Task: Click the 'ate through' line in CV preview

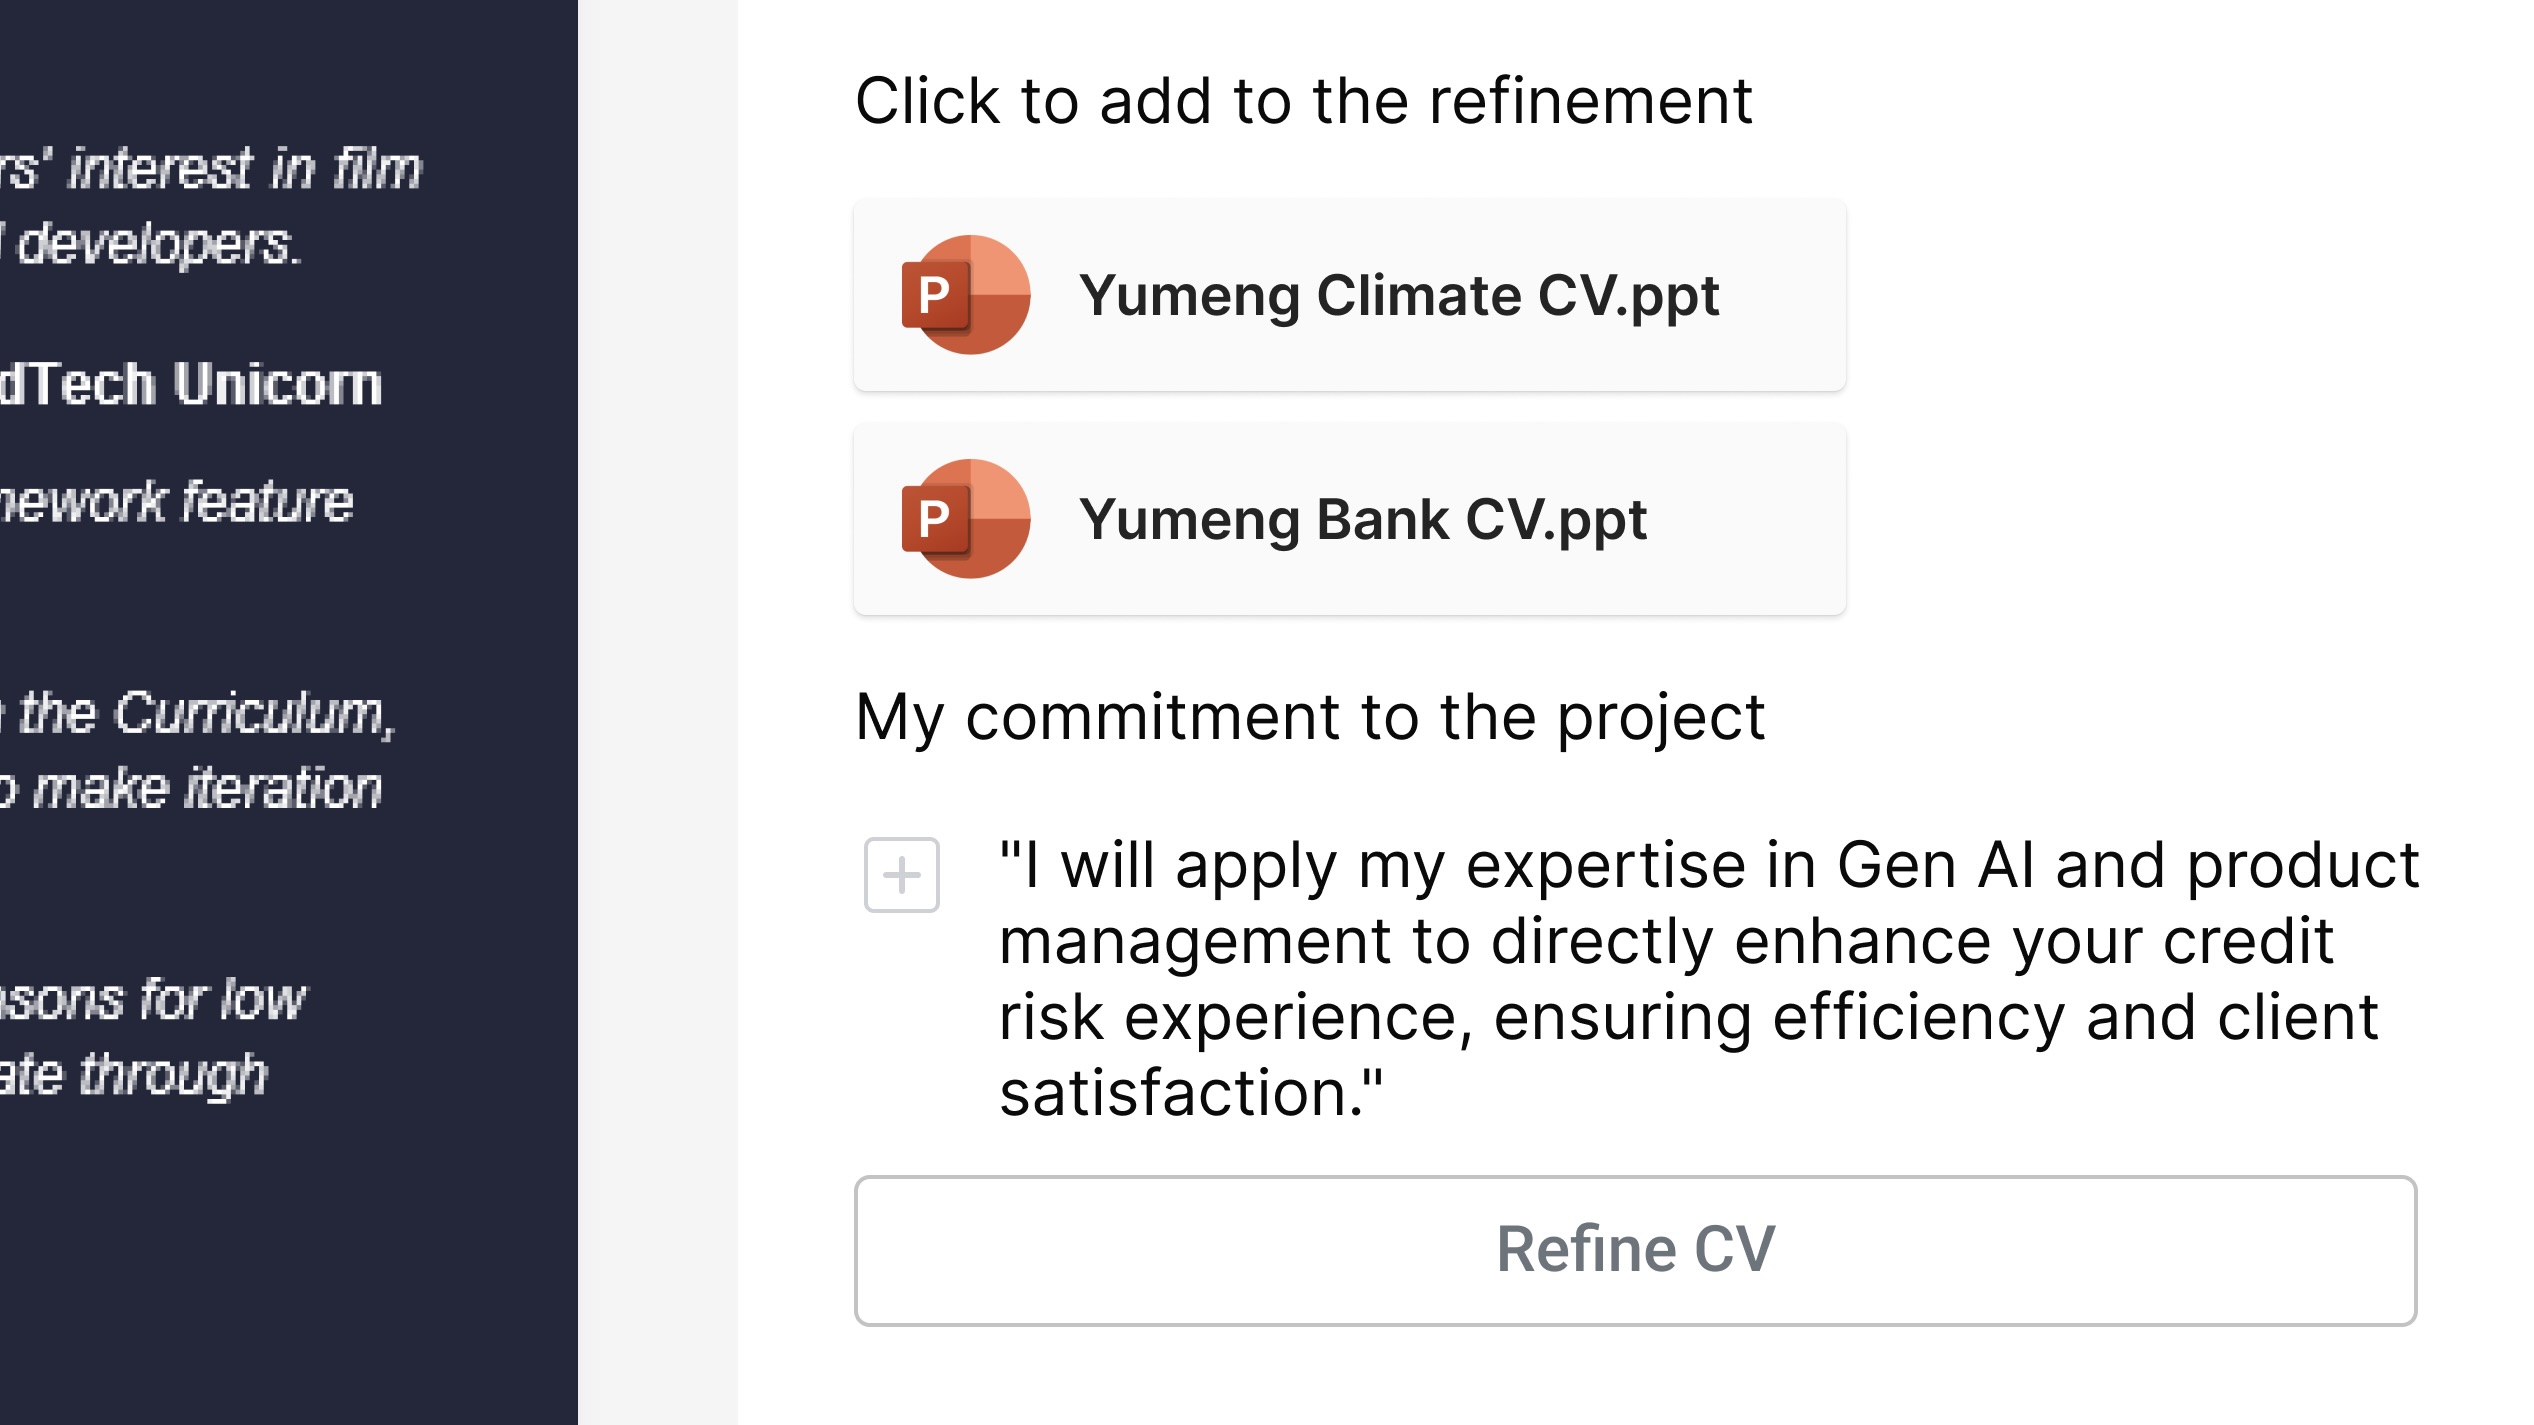Action: (x=134, y=1075)
